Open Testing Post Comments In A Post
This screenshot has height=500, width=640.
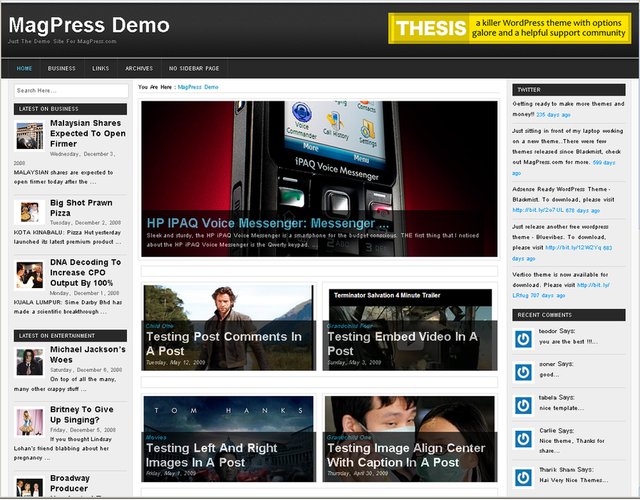tap(224, 344)
